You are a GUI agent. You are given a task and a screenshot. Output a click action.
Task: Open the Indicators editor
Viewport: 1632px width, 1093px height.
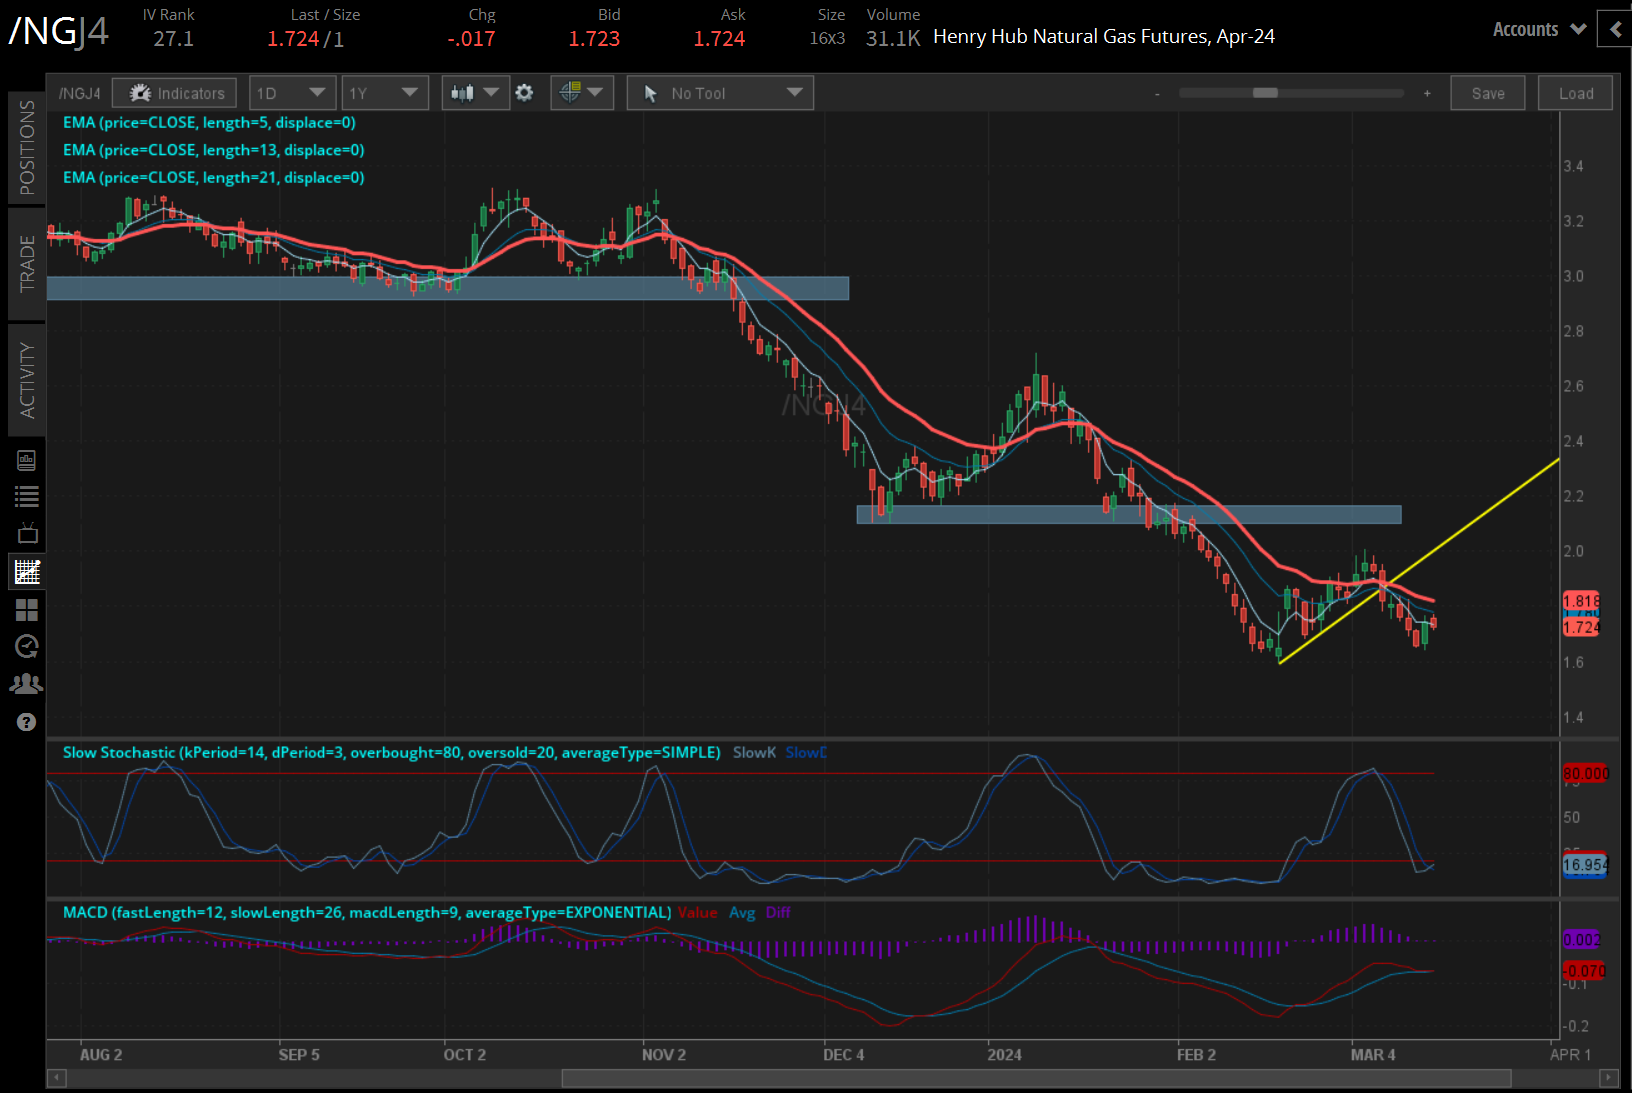[174, 92]
